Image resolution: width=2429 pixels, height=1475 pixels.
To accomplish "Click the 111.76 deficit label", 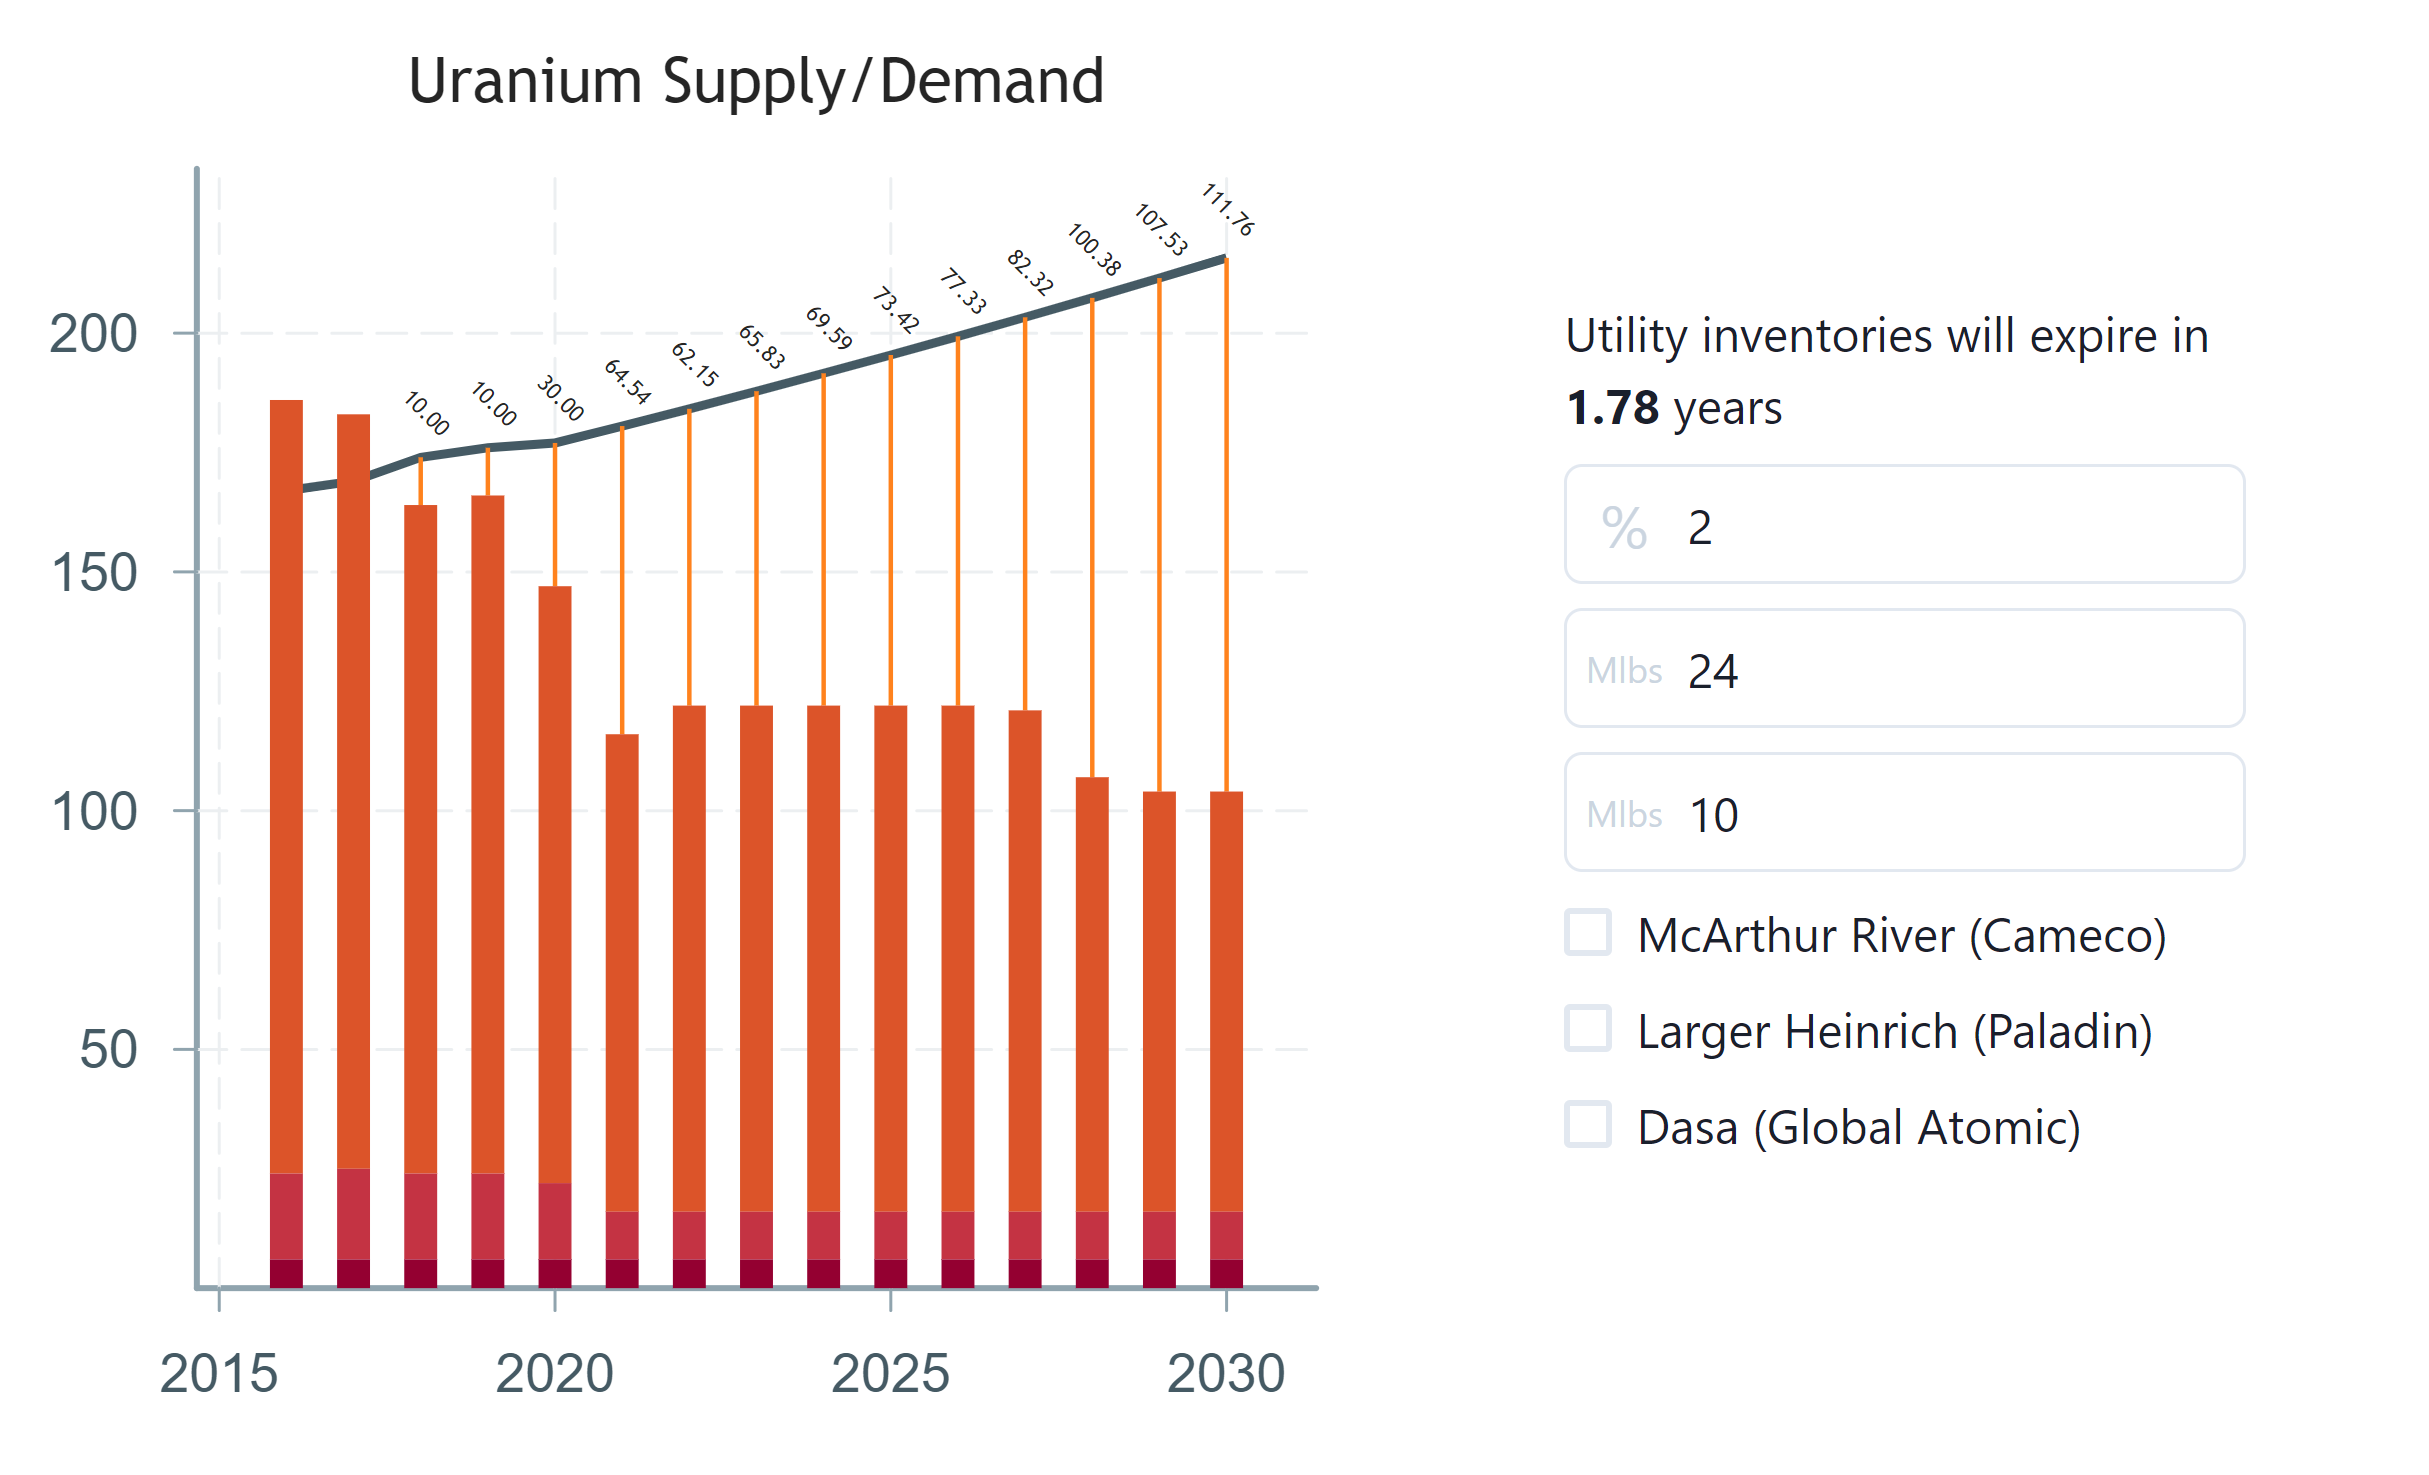I will tap(1228, 210).
